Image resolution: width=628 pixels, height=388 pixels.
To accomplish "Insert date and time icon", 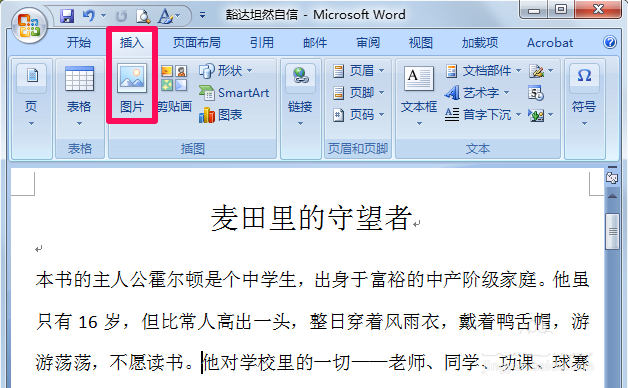I will (536, 93).
